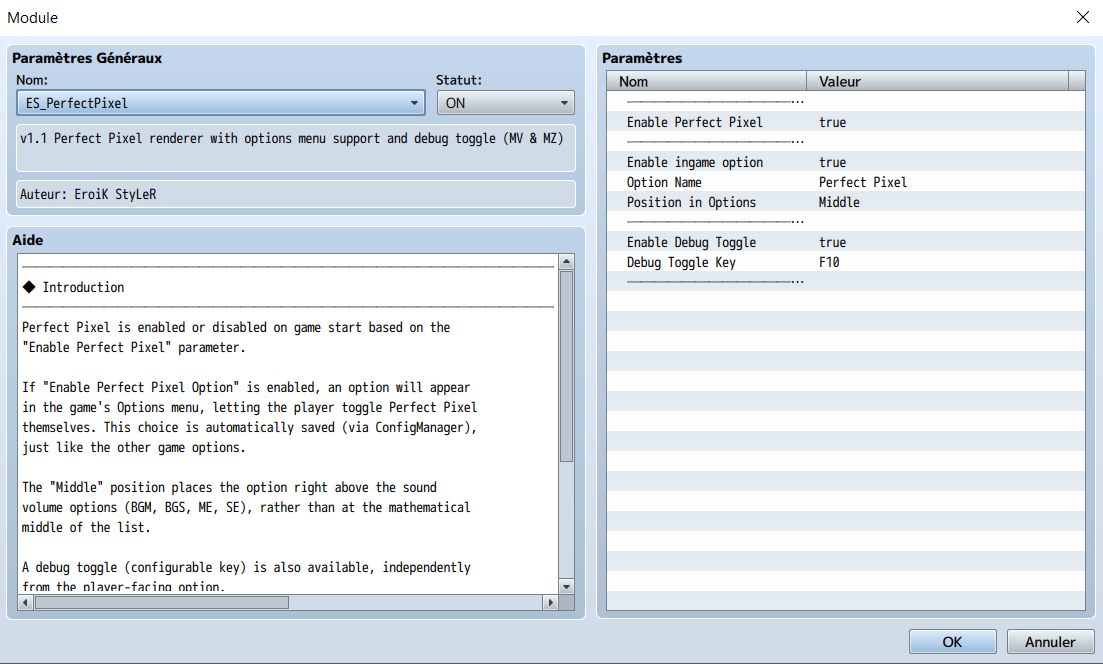Click the Aide scroll down arrow
This screenshot has height=664, width=1103.
coord(566,587)
